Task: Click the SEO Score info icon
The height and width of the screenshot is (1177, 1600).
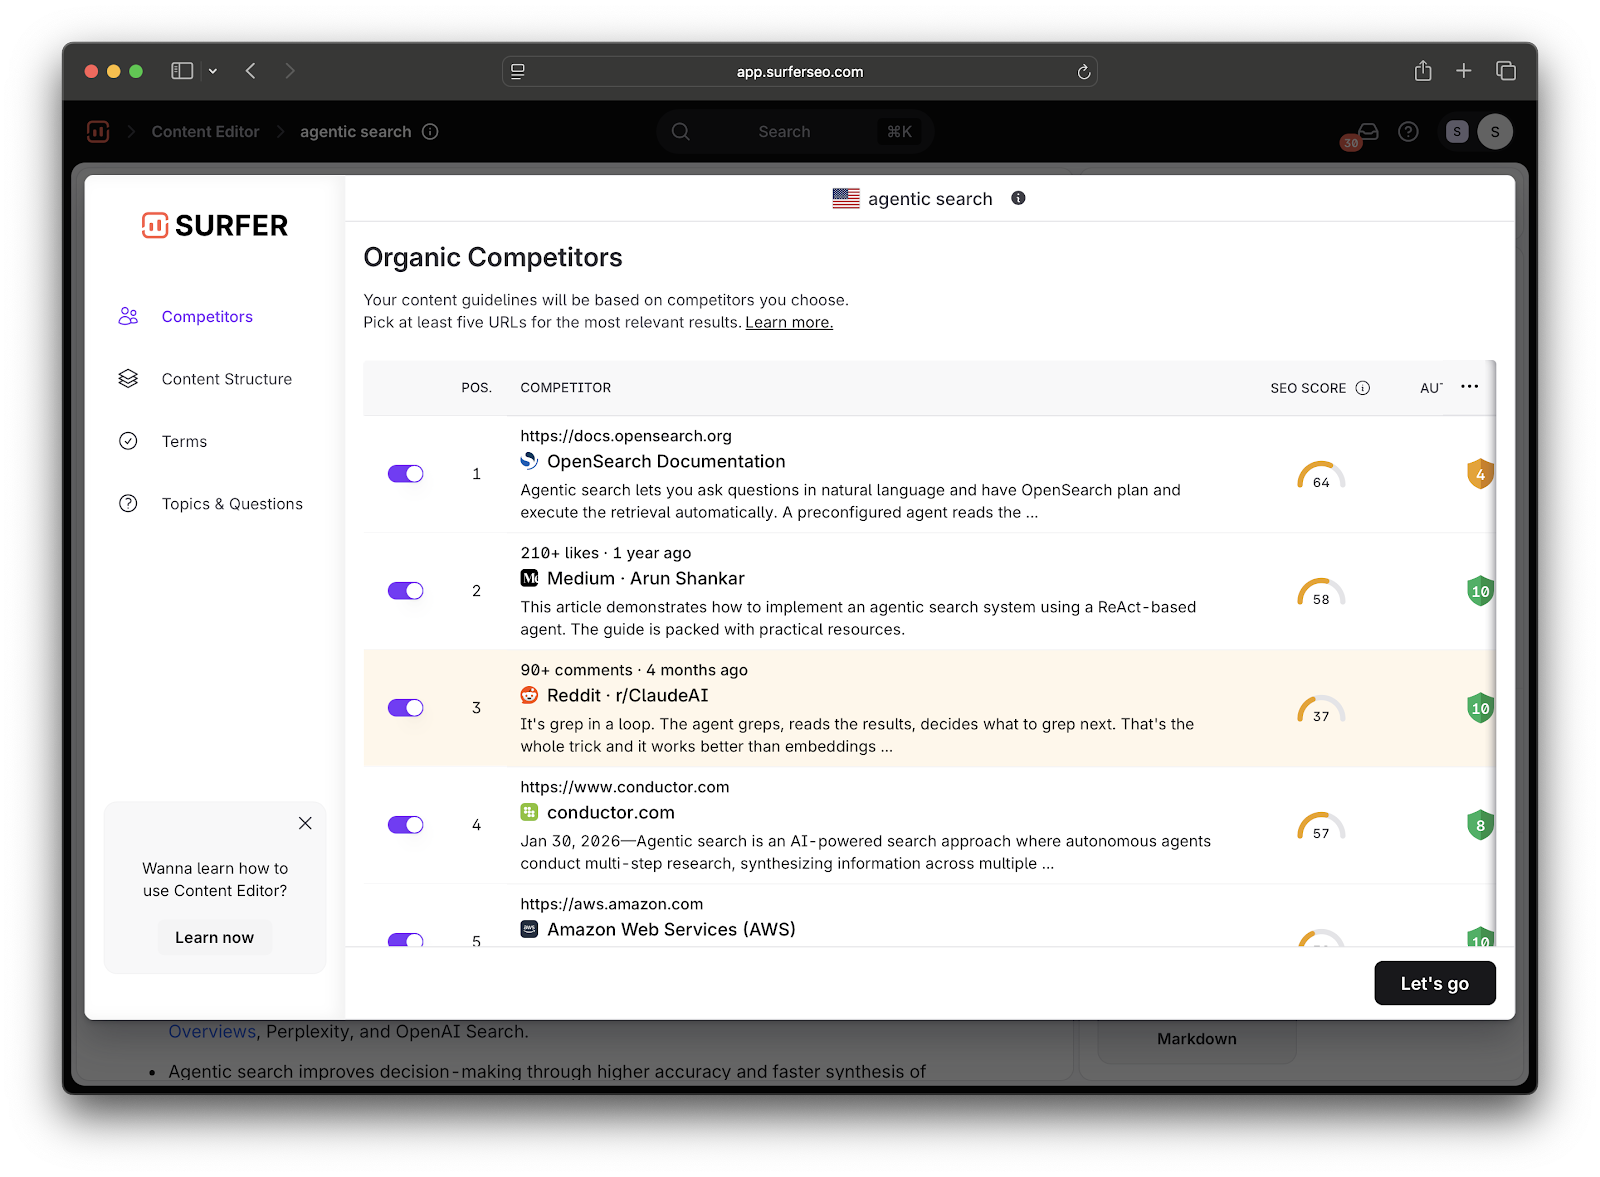Action: click(1363, 388)
